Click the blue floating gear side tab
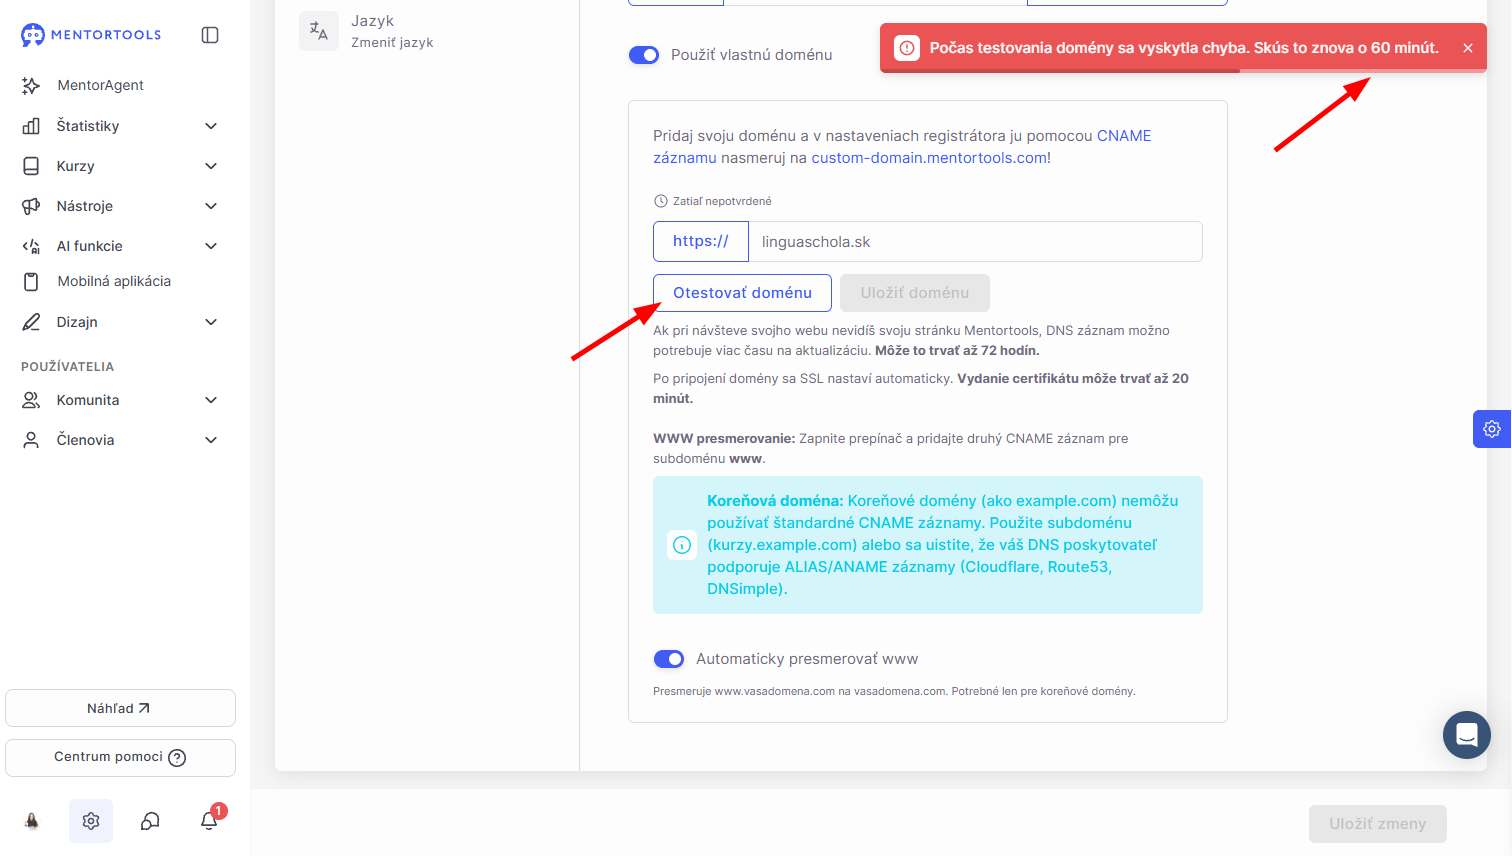The image size is (1512, 856). pos(1492,429)
